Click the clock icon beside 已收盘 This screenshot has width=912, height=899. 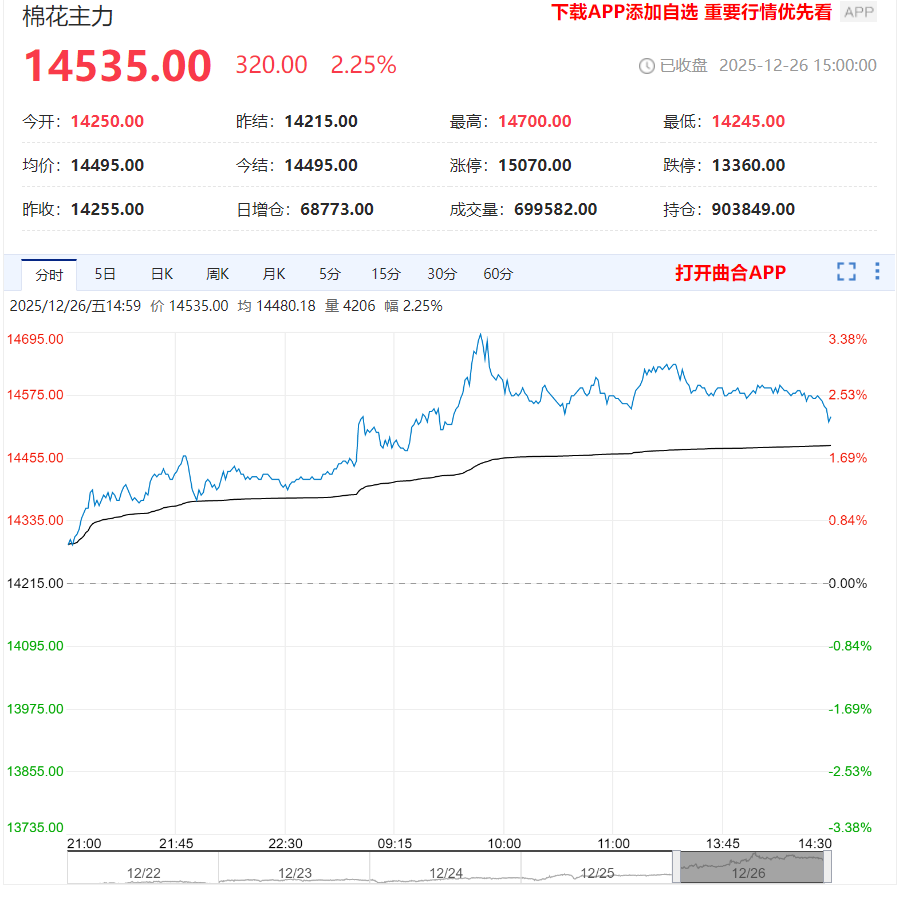pos(647,66)
